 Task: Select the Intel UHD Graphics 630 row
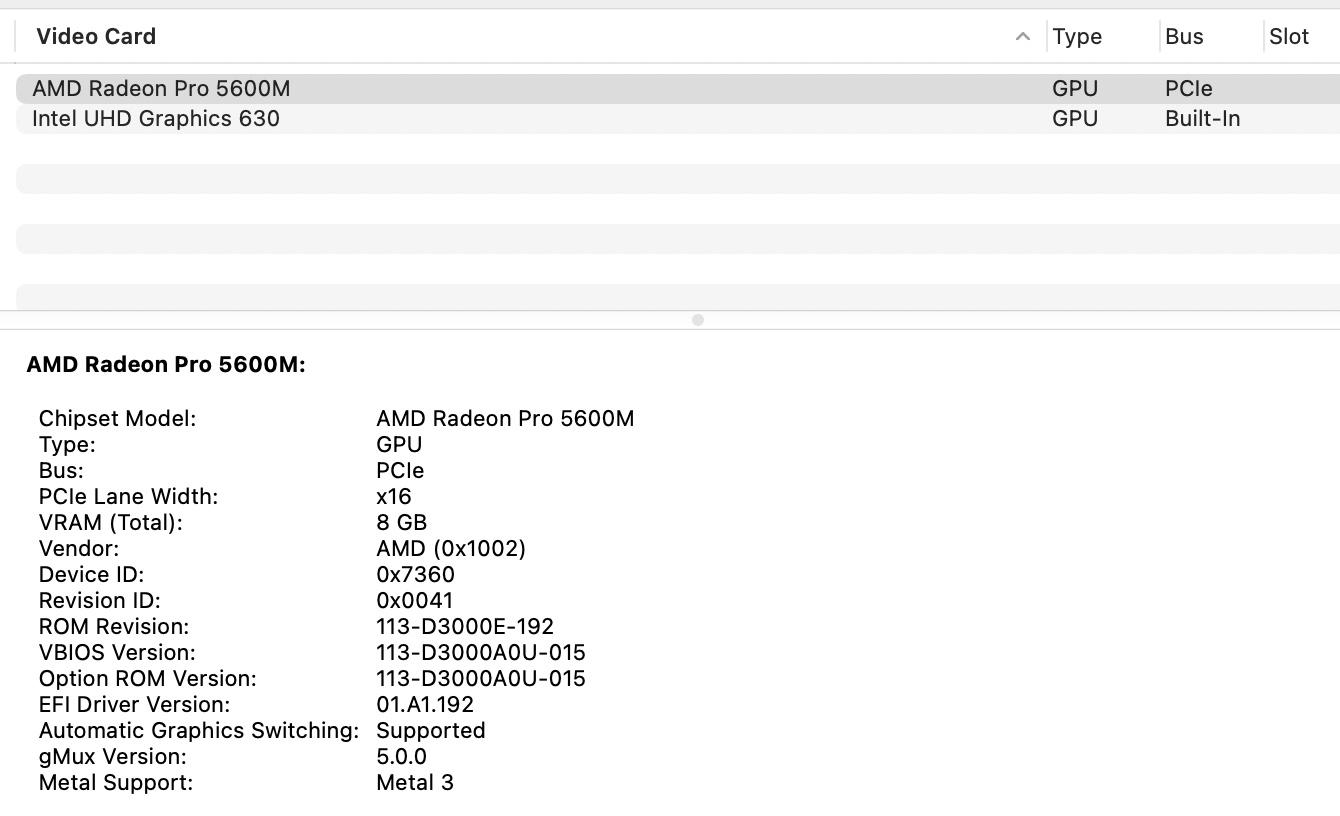point(156,119)
